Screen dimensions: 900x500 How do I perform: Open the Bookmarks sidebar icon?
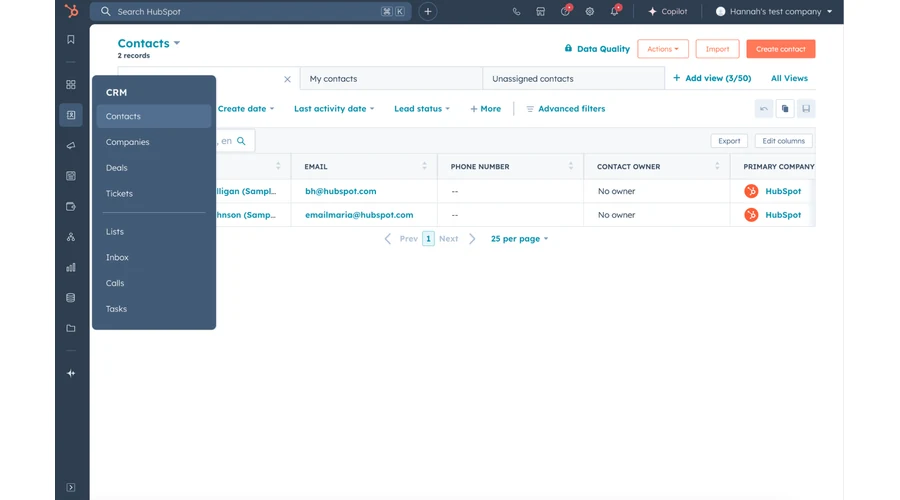point(71,40)
